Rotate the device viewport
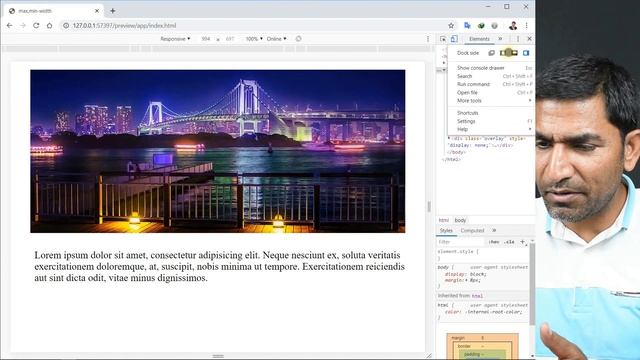The image size is (640, 360). [298, 39]
